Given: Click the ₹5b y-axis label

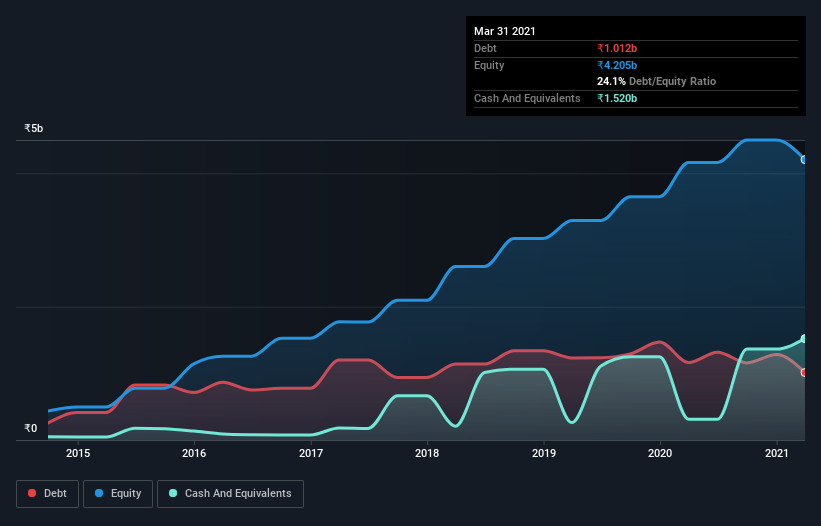Looking at the screenshot, I should pyautogui.click(x=34, y=128).
